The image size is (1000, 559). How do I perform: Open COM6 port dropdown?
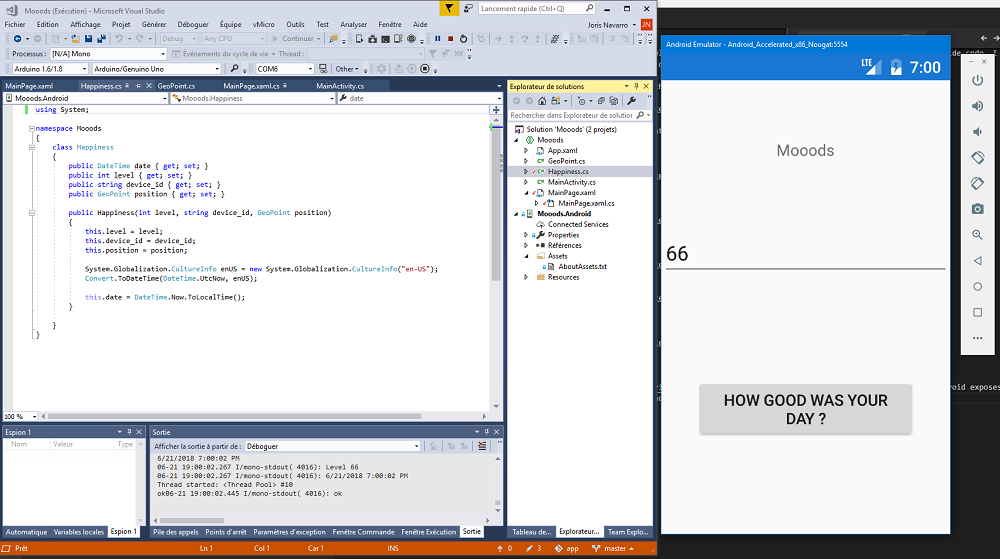(284, 69)
